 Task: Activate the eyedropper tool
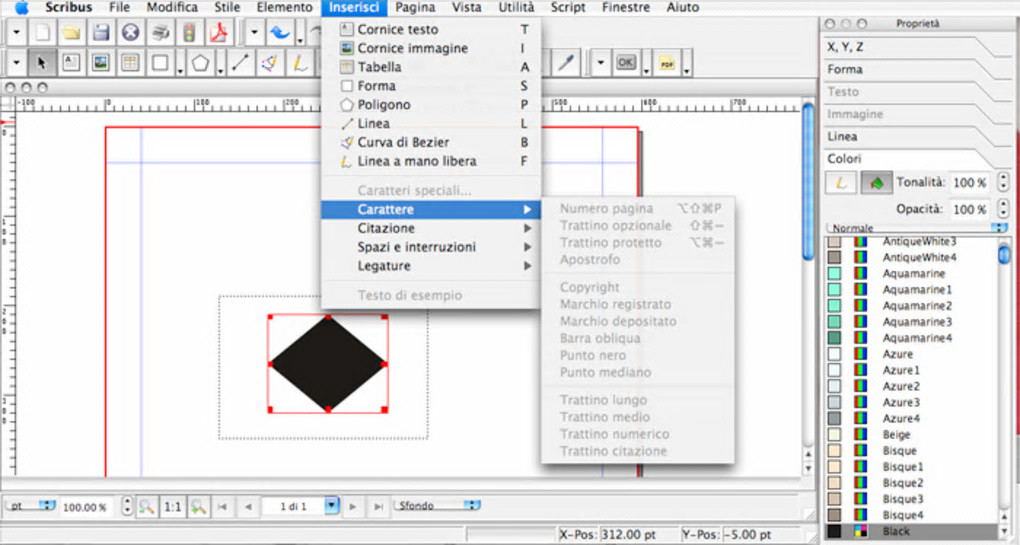point(566,63)
